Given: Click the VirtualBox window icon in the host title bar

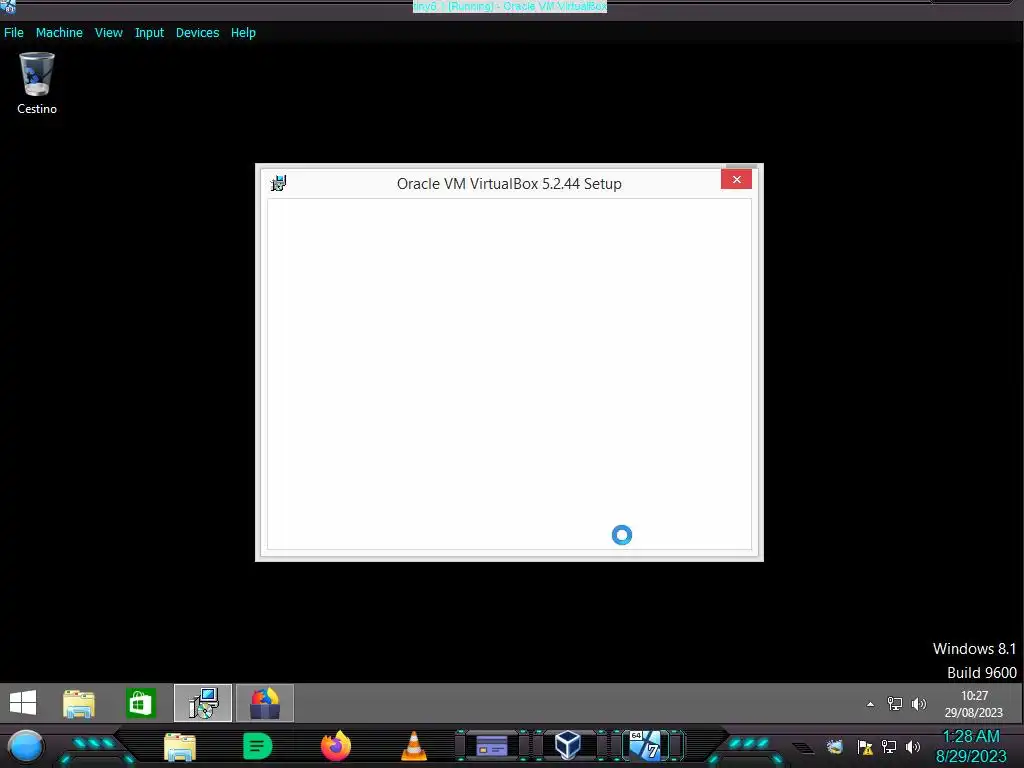Looking at the screenshot, I should pyautogui.click(x=8, y=7).
